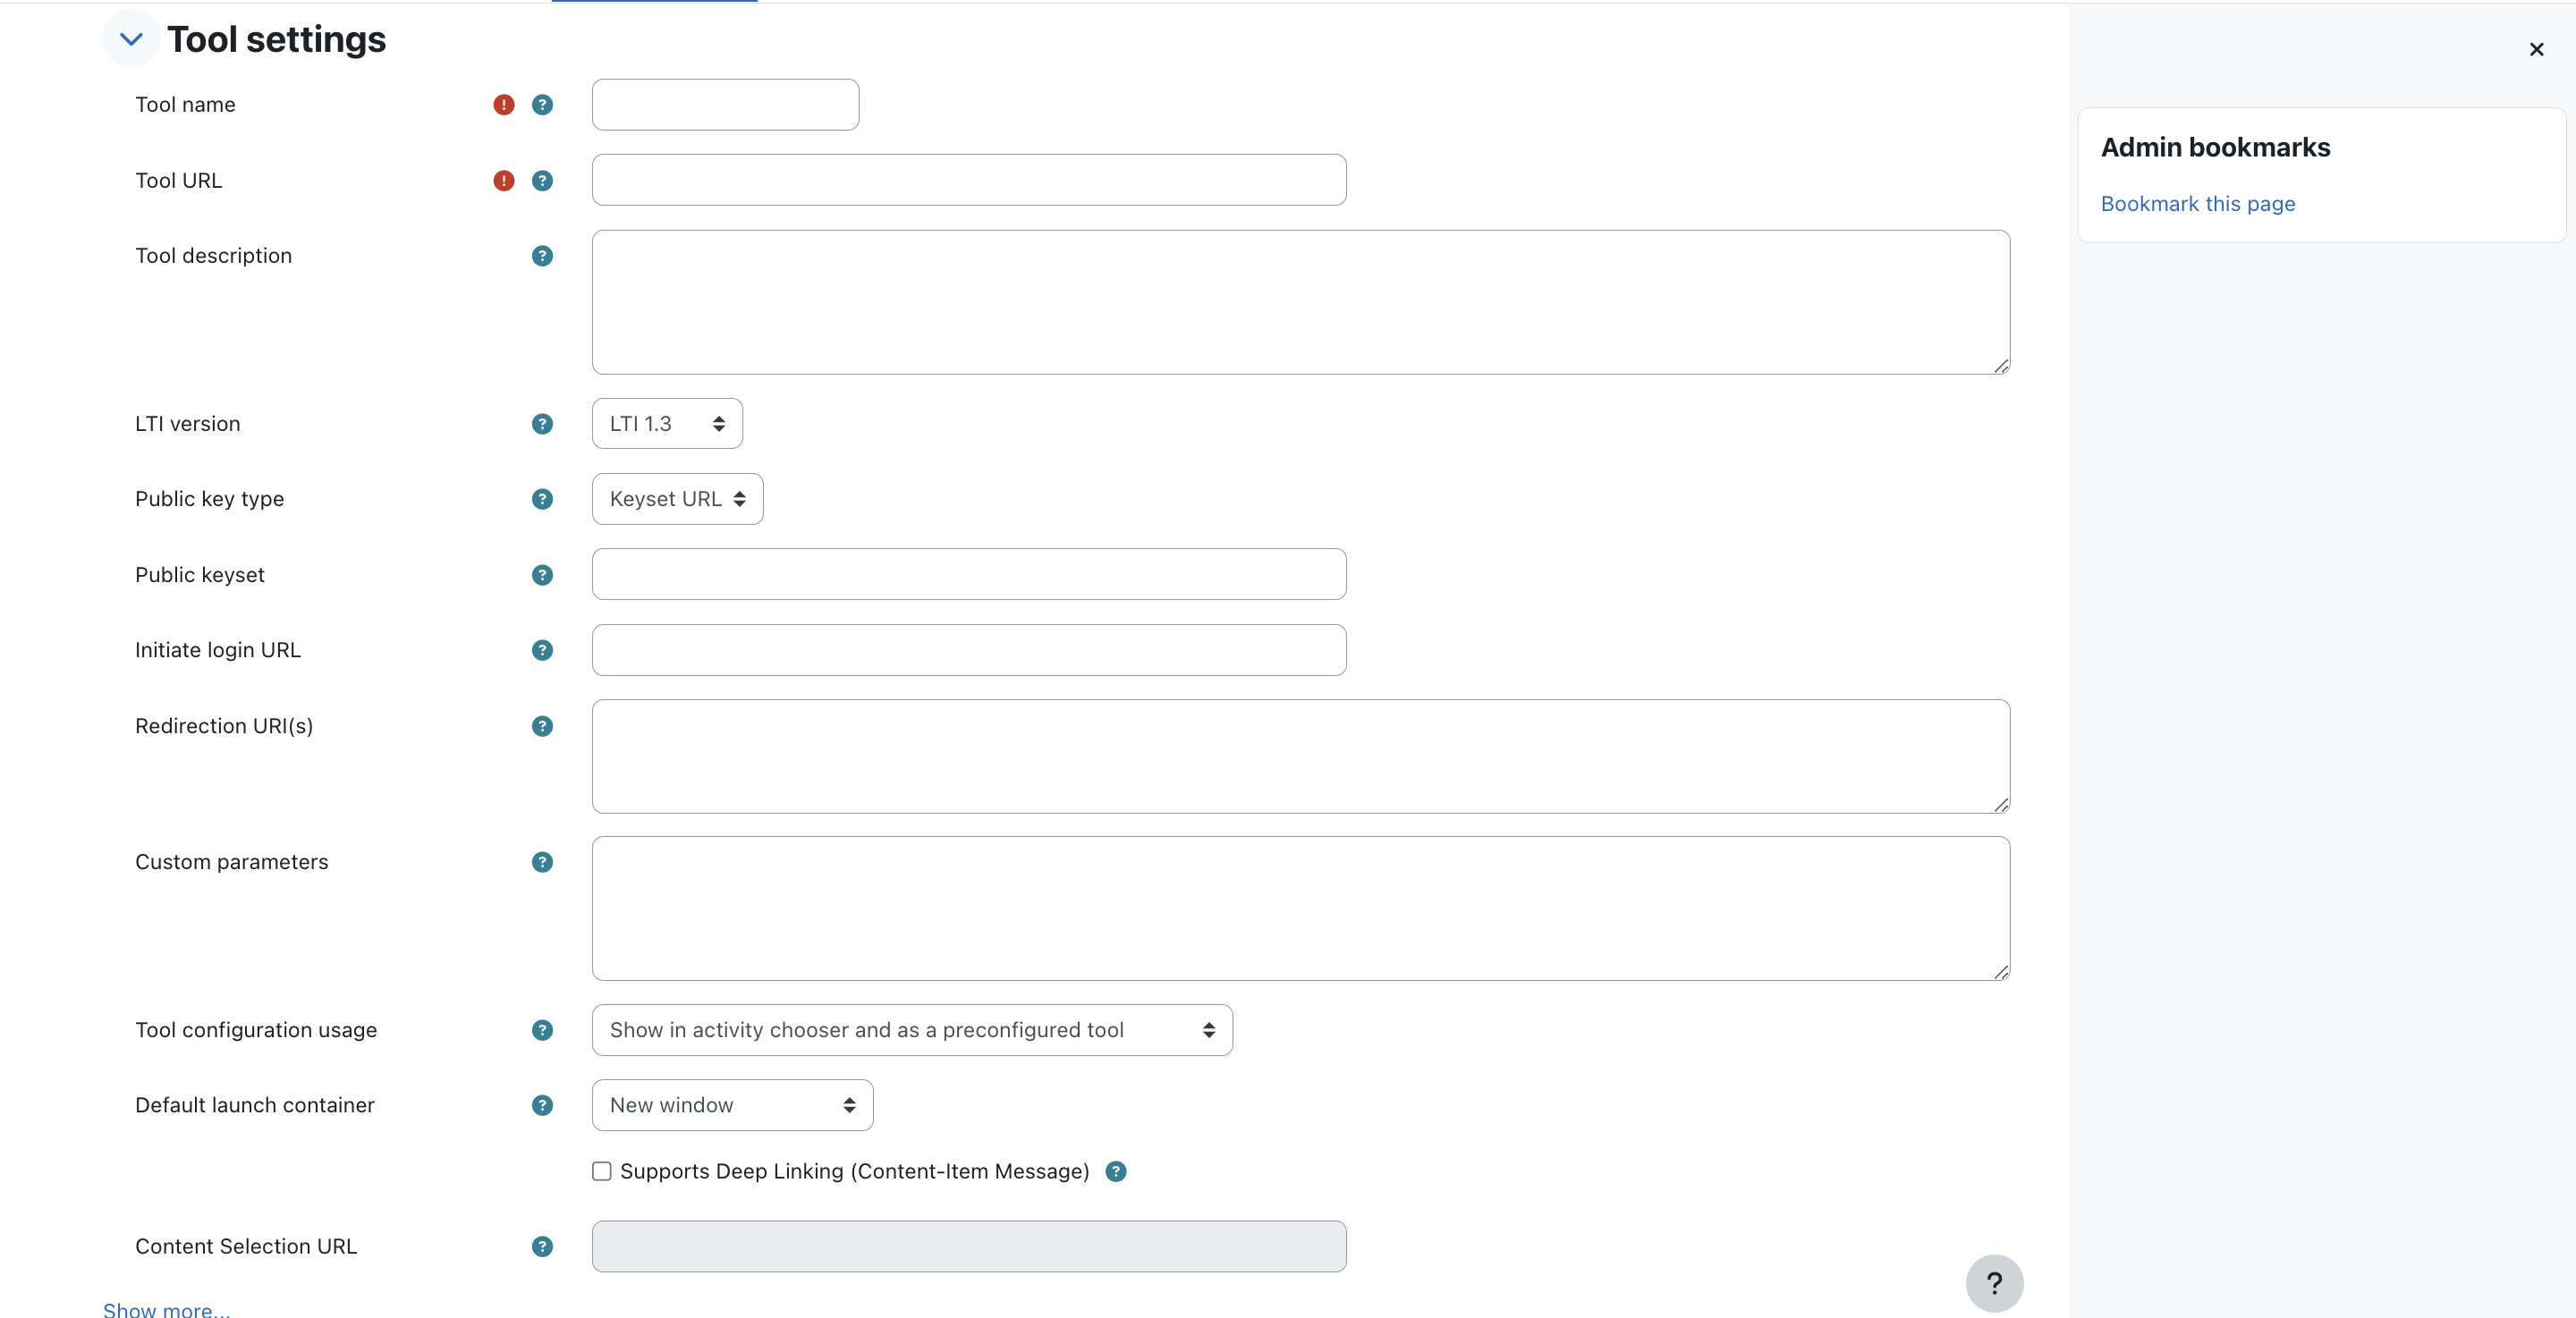Open Public key type help icon

542,499
